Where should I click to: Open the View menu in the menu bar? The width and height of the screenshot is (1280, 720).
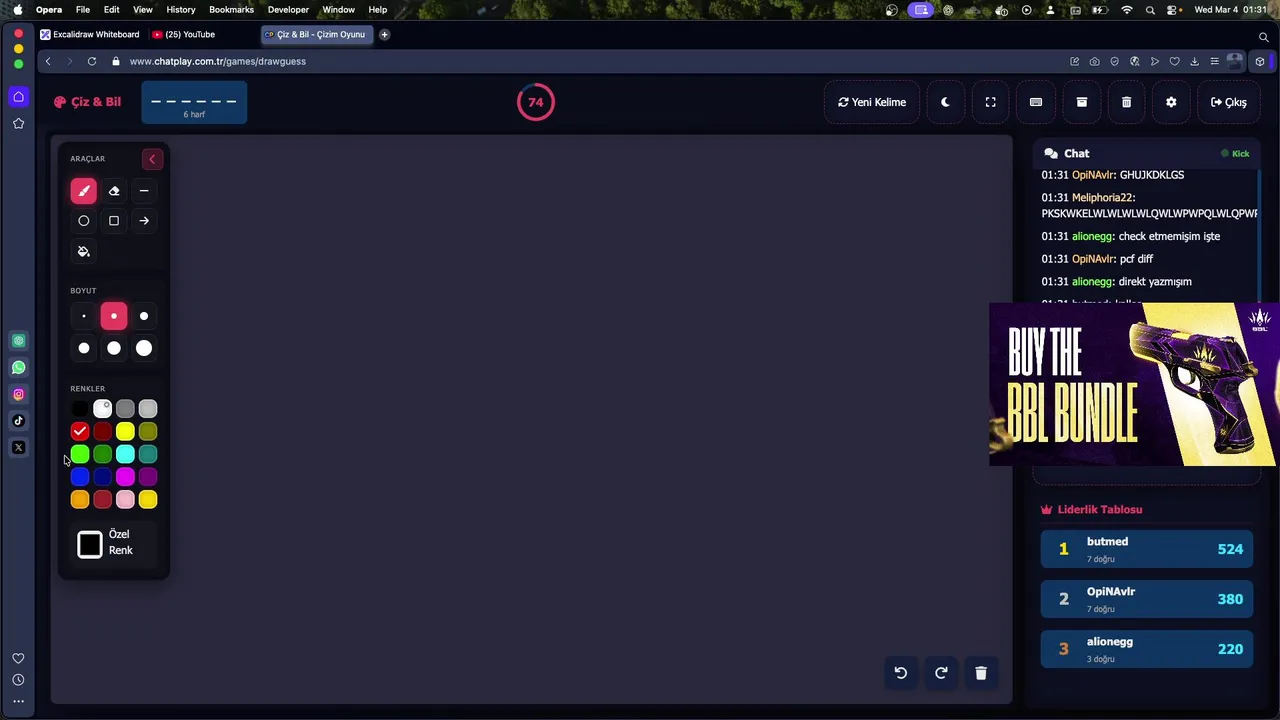[x=143, y=10]
